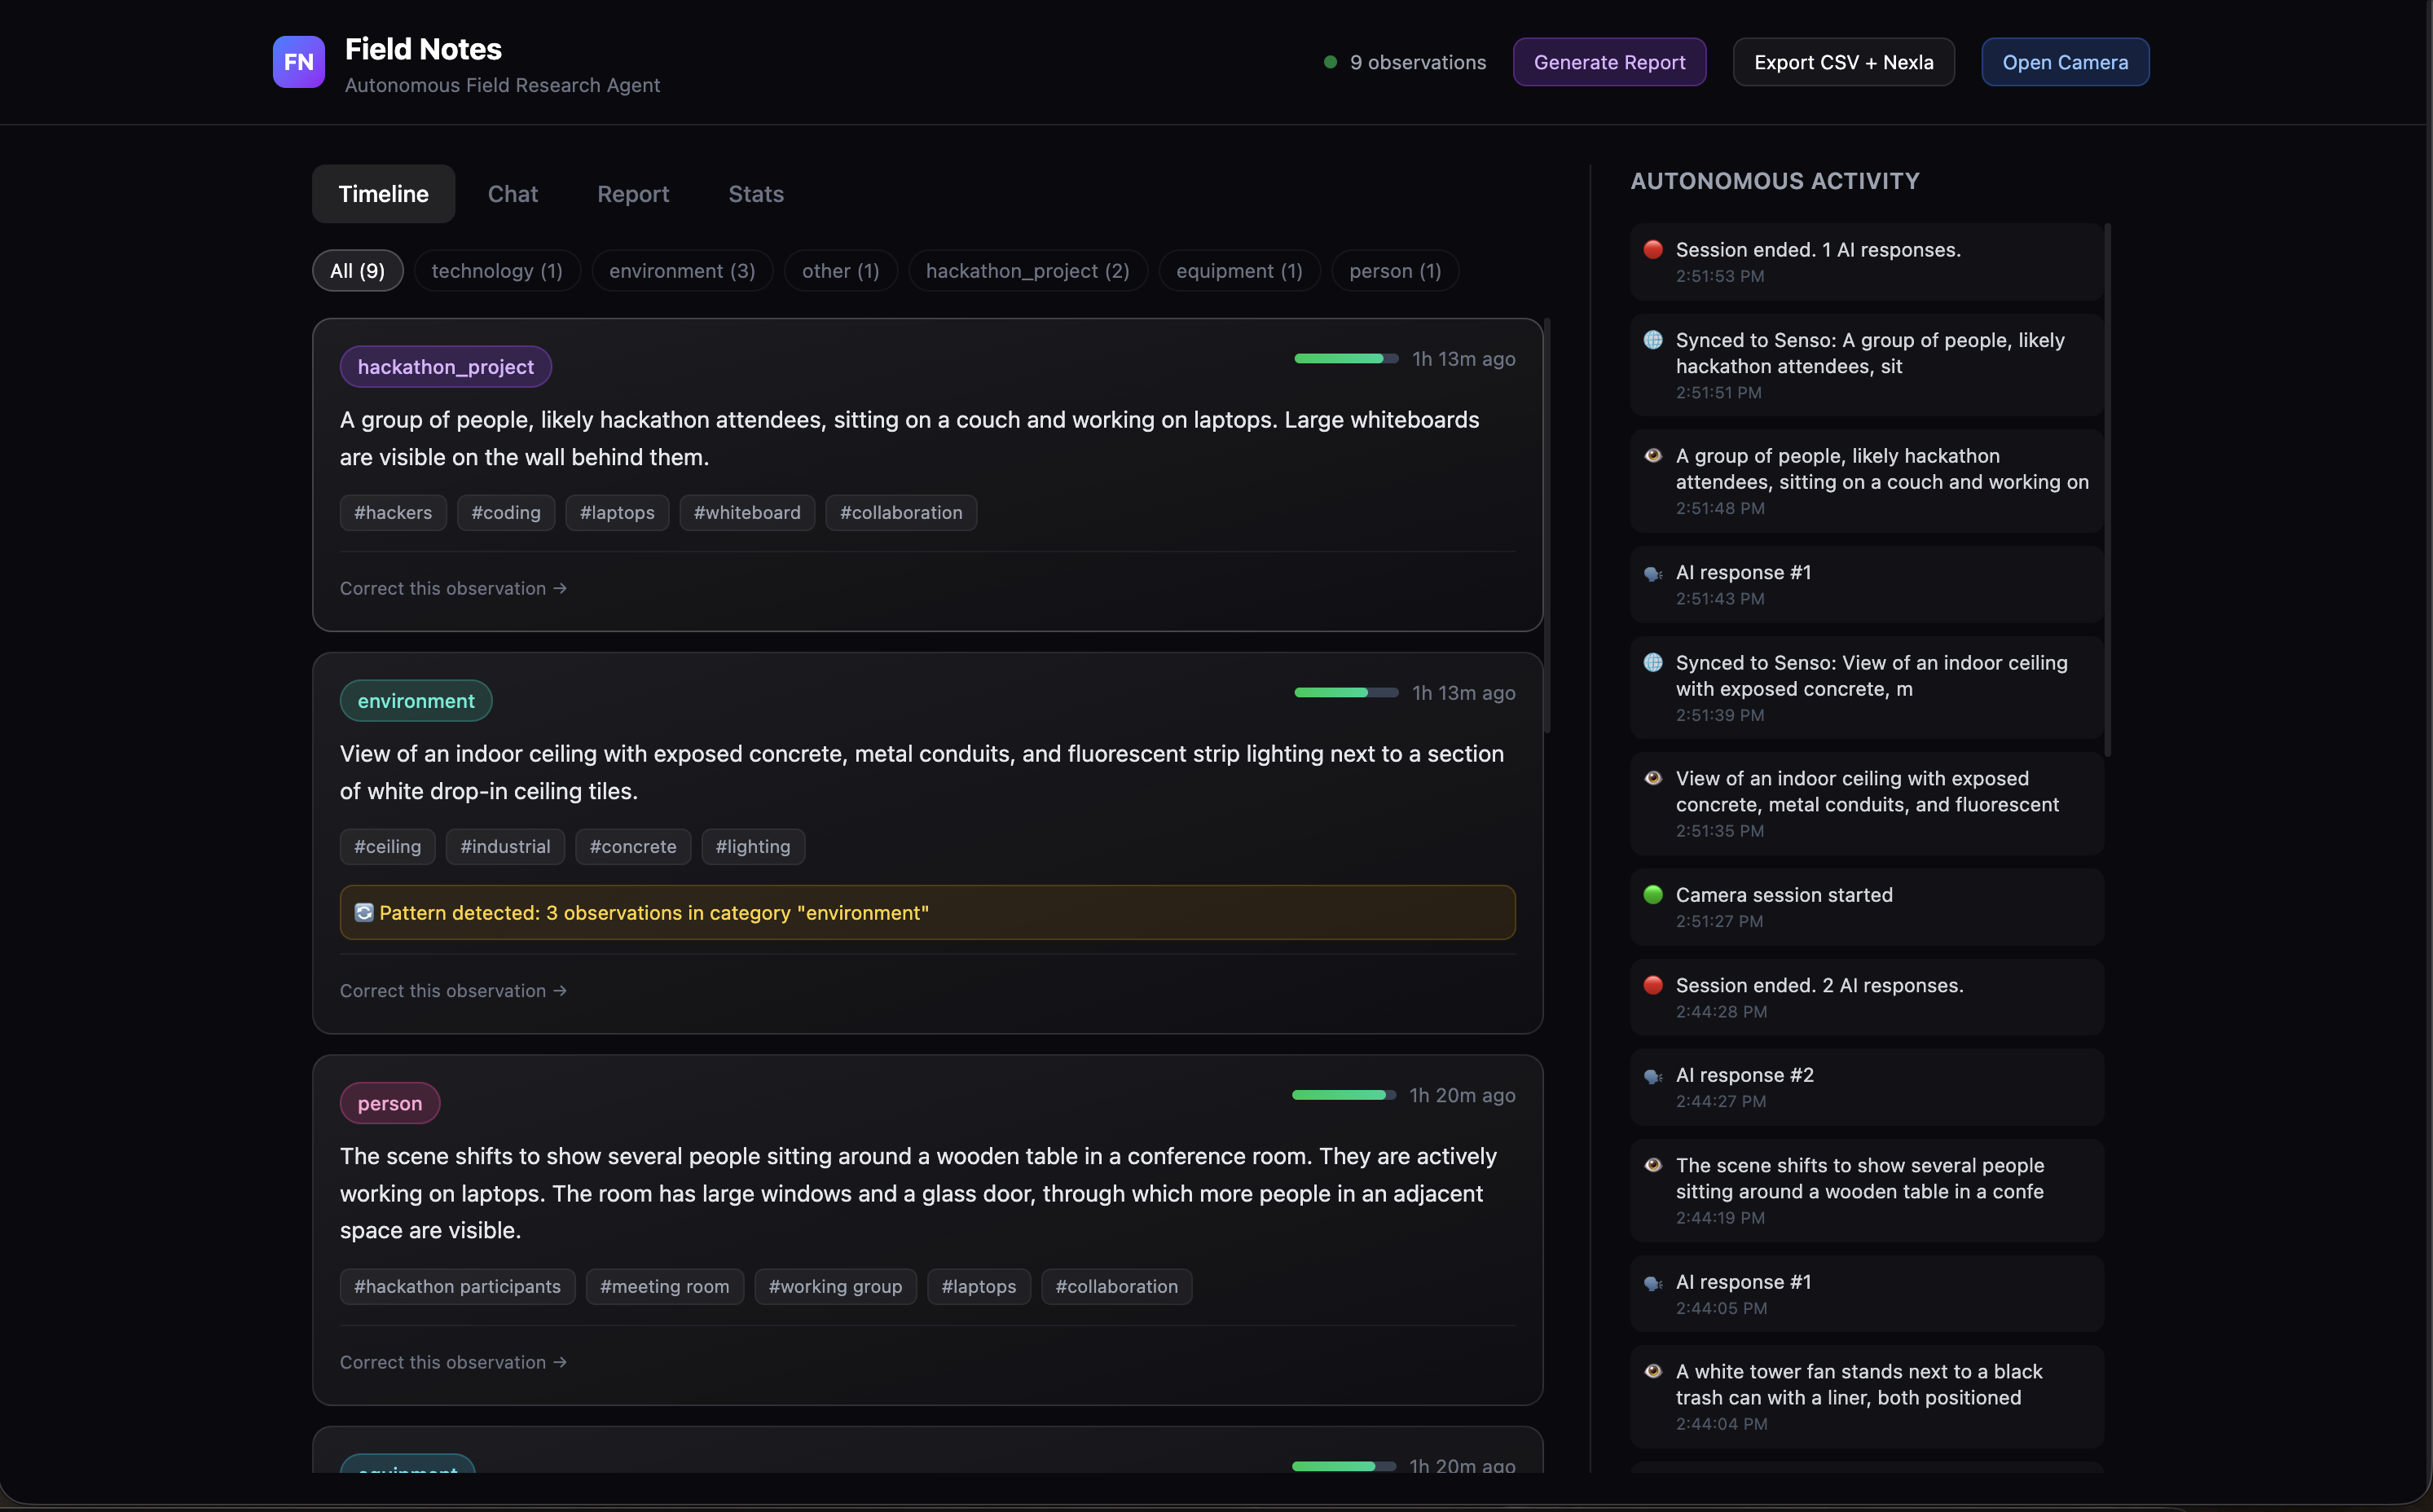This screenshot has width=2433, height=1512.
Task: Open the Stats tab
Action: 756,194
